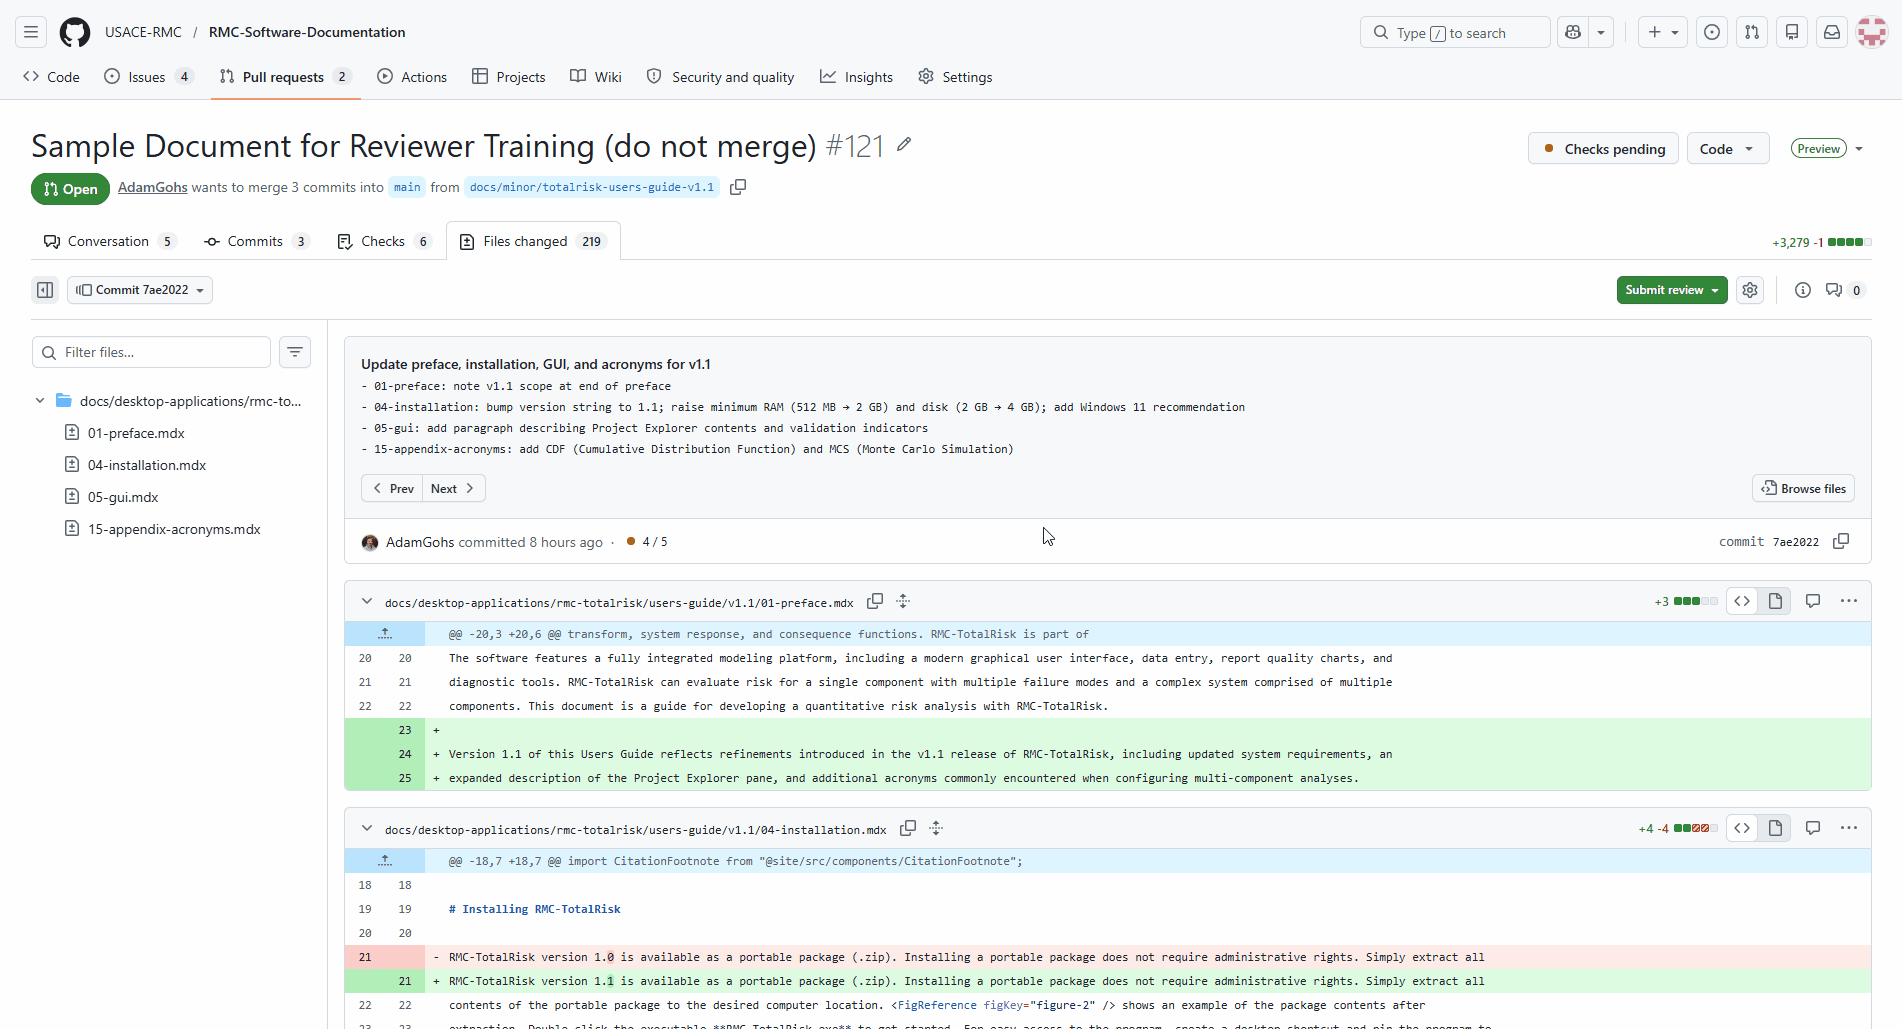Open Wiki tab

tap(596, 77)
